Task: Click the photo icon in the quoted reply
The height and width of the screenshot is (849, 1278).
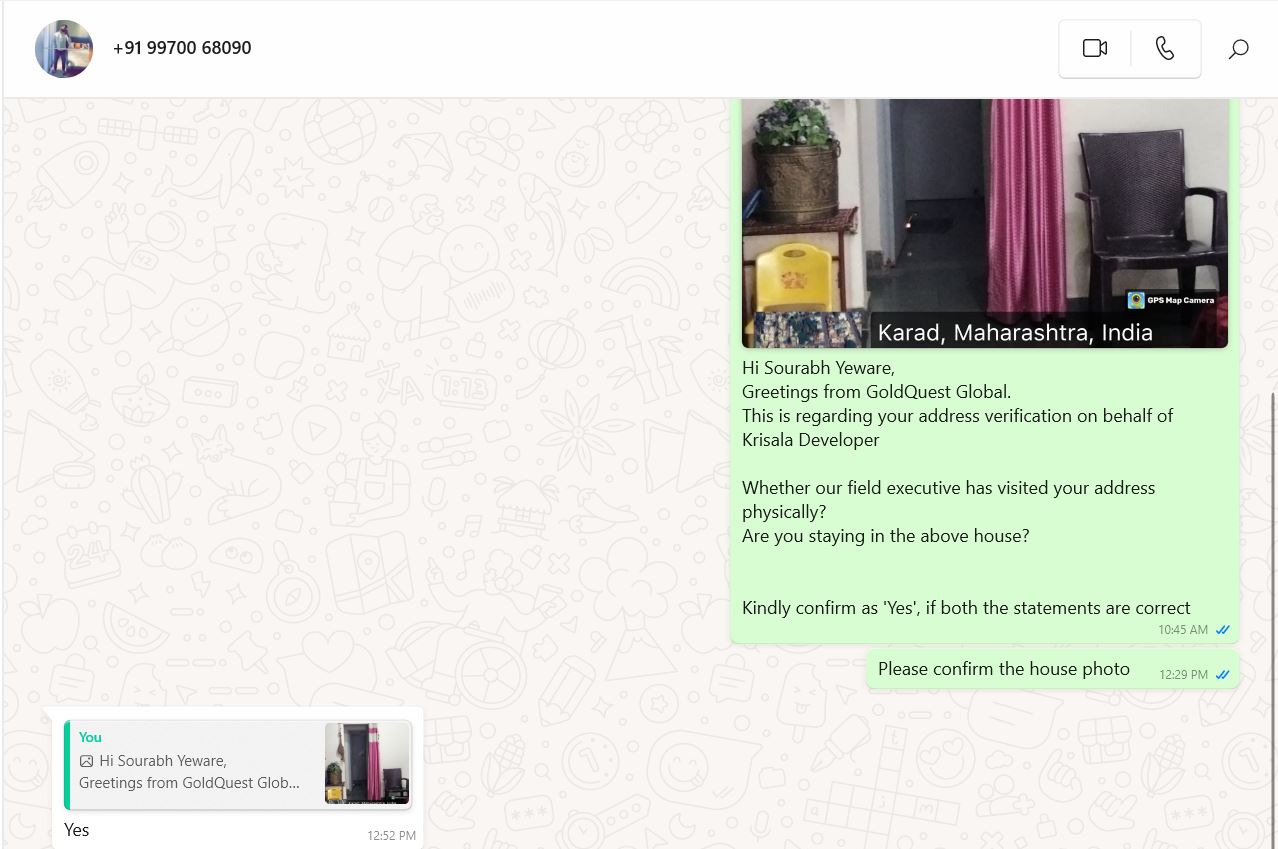Action: [86, 761]
